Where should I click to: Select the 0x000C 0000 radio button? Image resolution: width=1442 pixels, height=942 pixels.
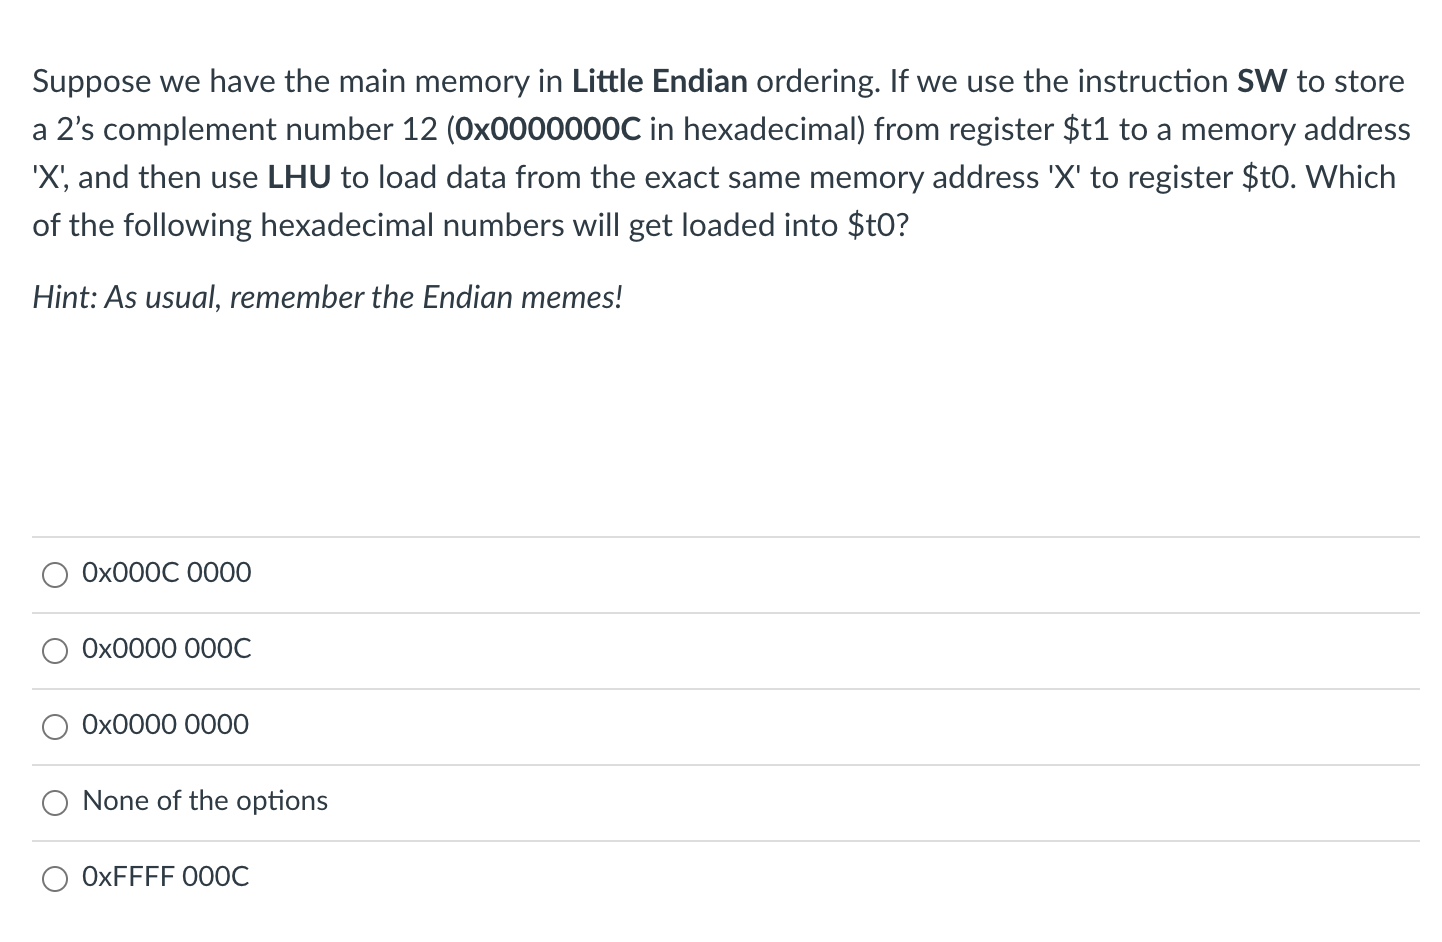click(x=55, y=575)
